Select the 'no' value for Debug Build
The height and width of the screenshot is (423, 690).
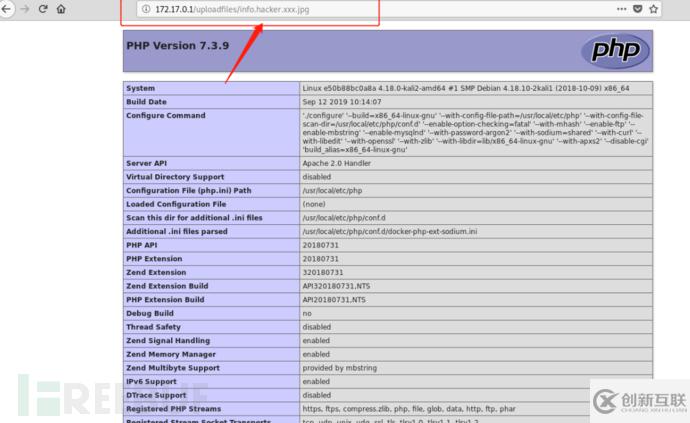307,313
